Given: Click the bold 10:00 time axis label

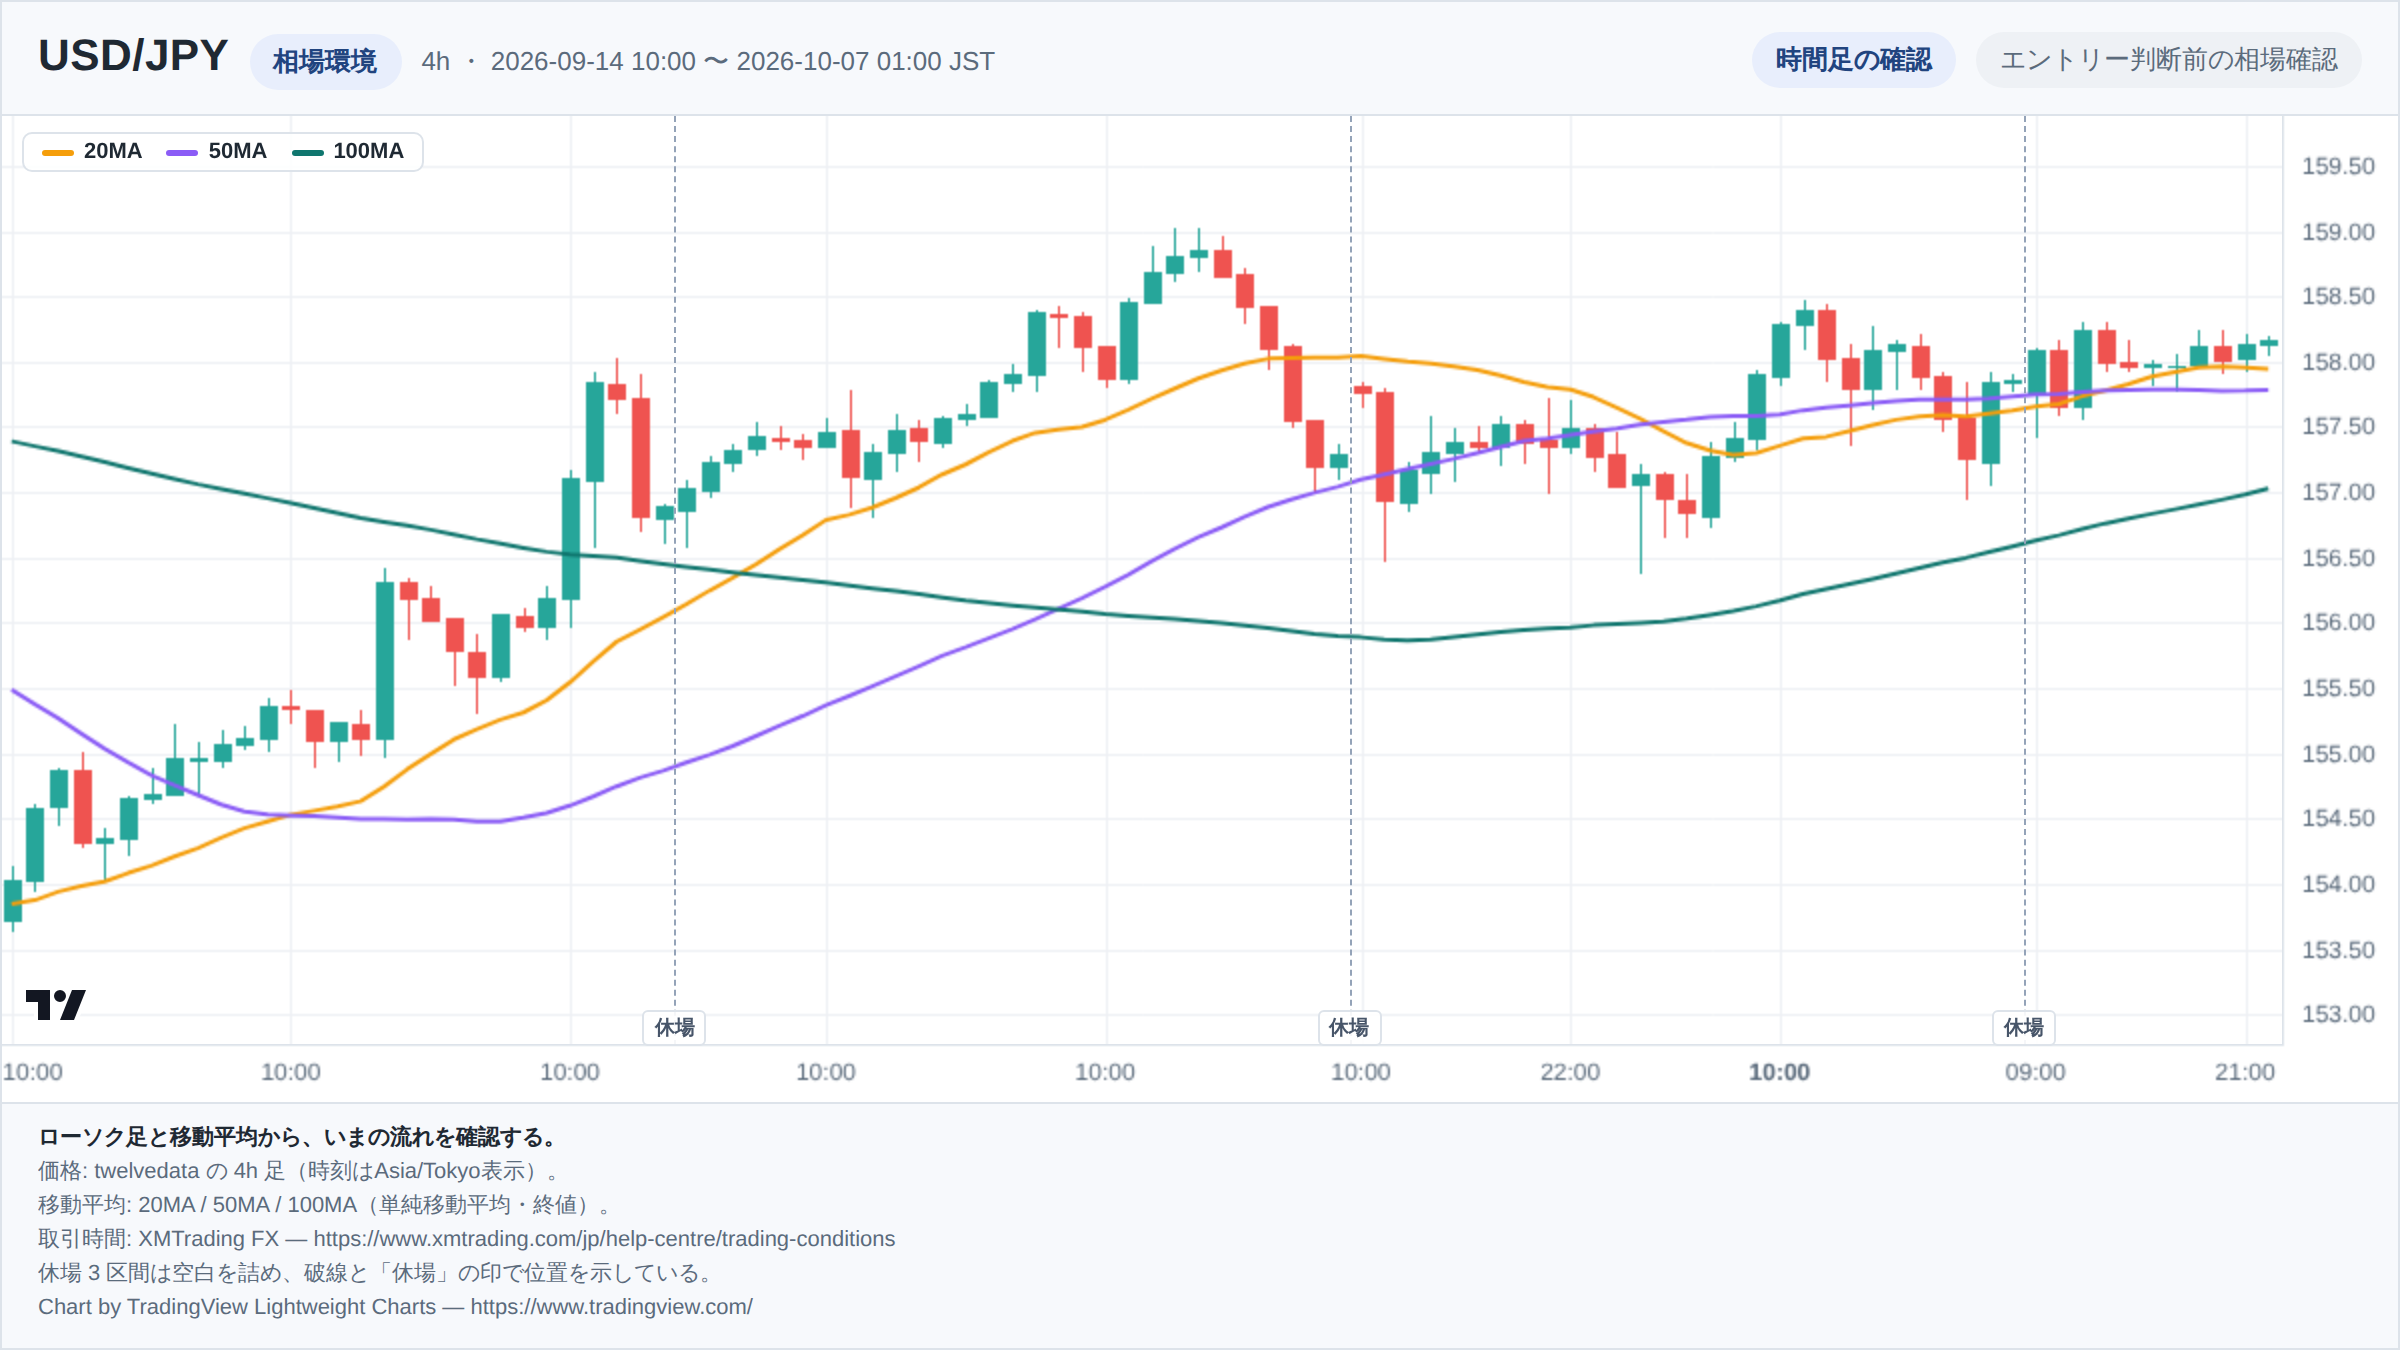Looking at the screenshot, I should click(x=1779, y=1072).
